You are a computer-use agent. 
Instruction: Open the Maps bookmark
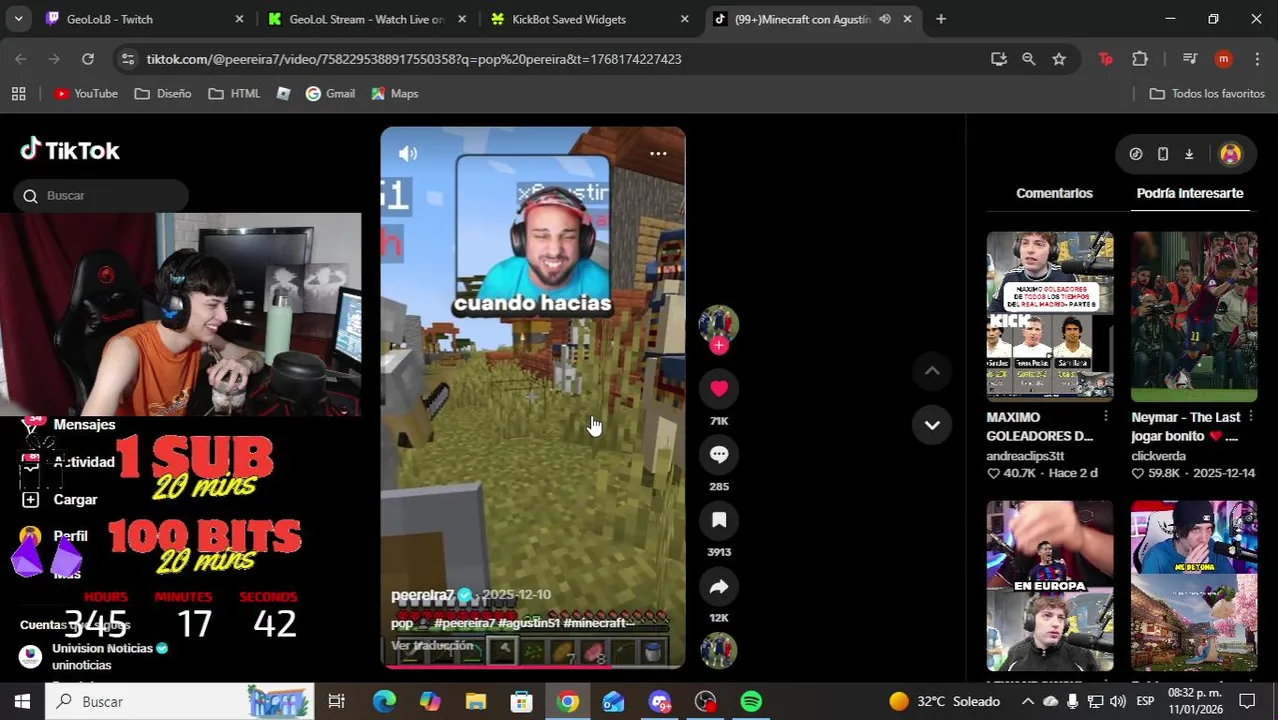click(x=394, y=93)
